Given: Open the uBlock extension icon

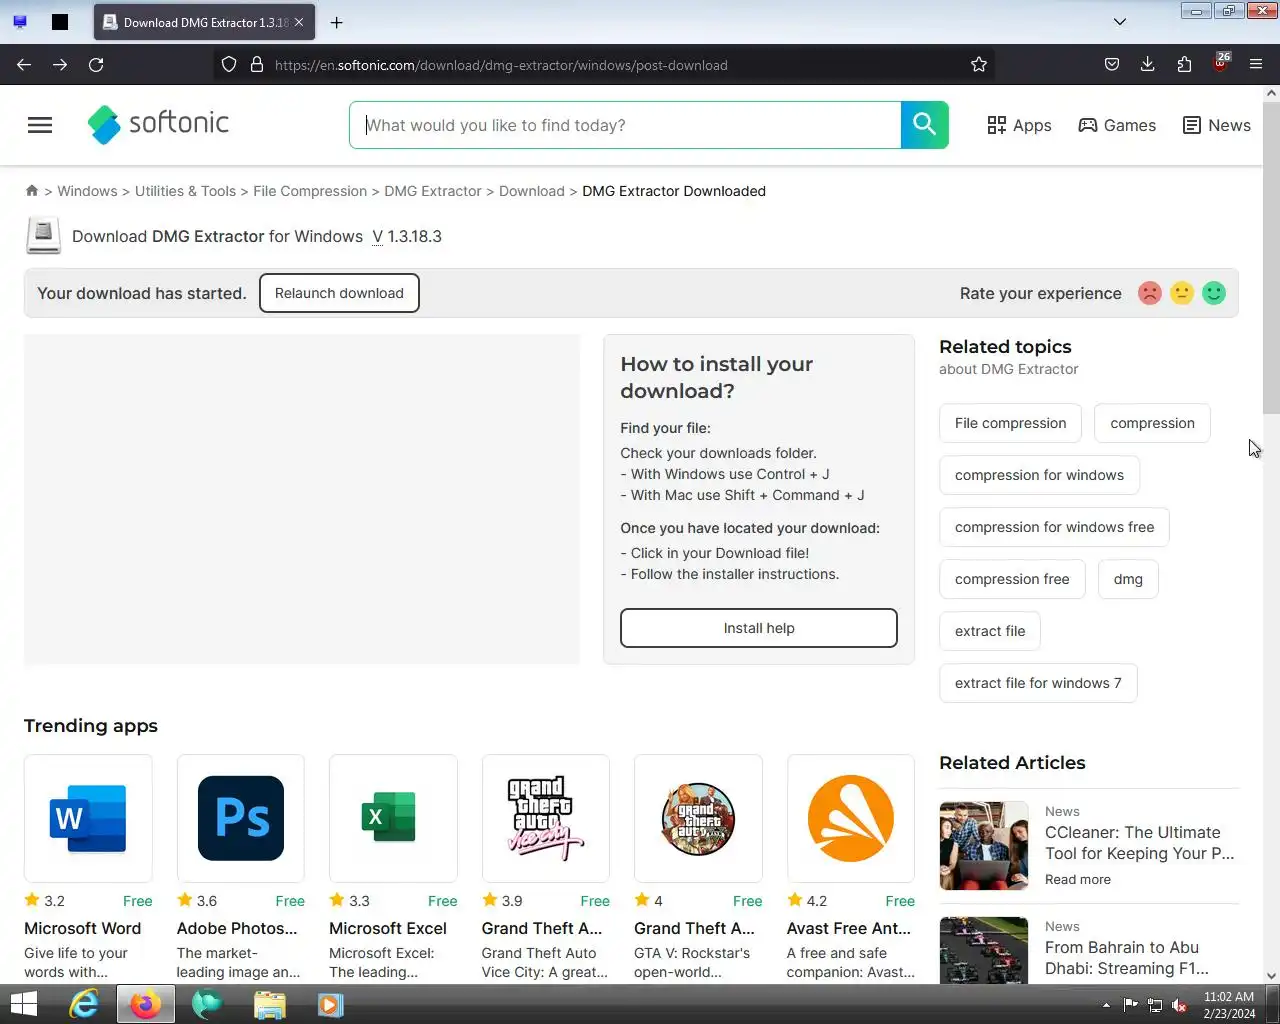Looking at the screenshot, I should pyautogui.click(x=1221, y=63).
